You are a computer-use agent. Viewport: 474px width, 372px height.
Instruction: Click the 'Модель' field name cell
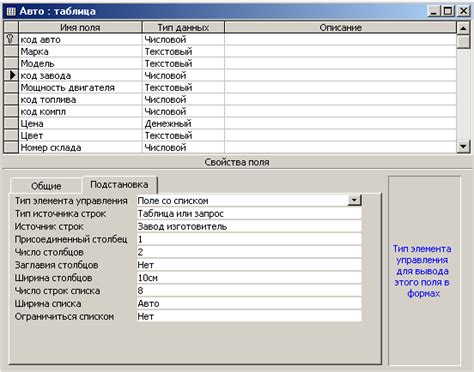[80, 63]
